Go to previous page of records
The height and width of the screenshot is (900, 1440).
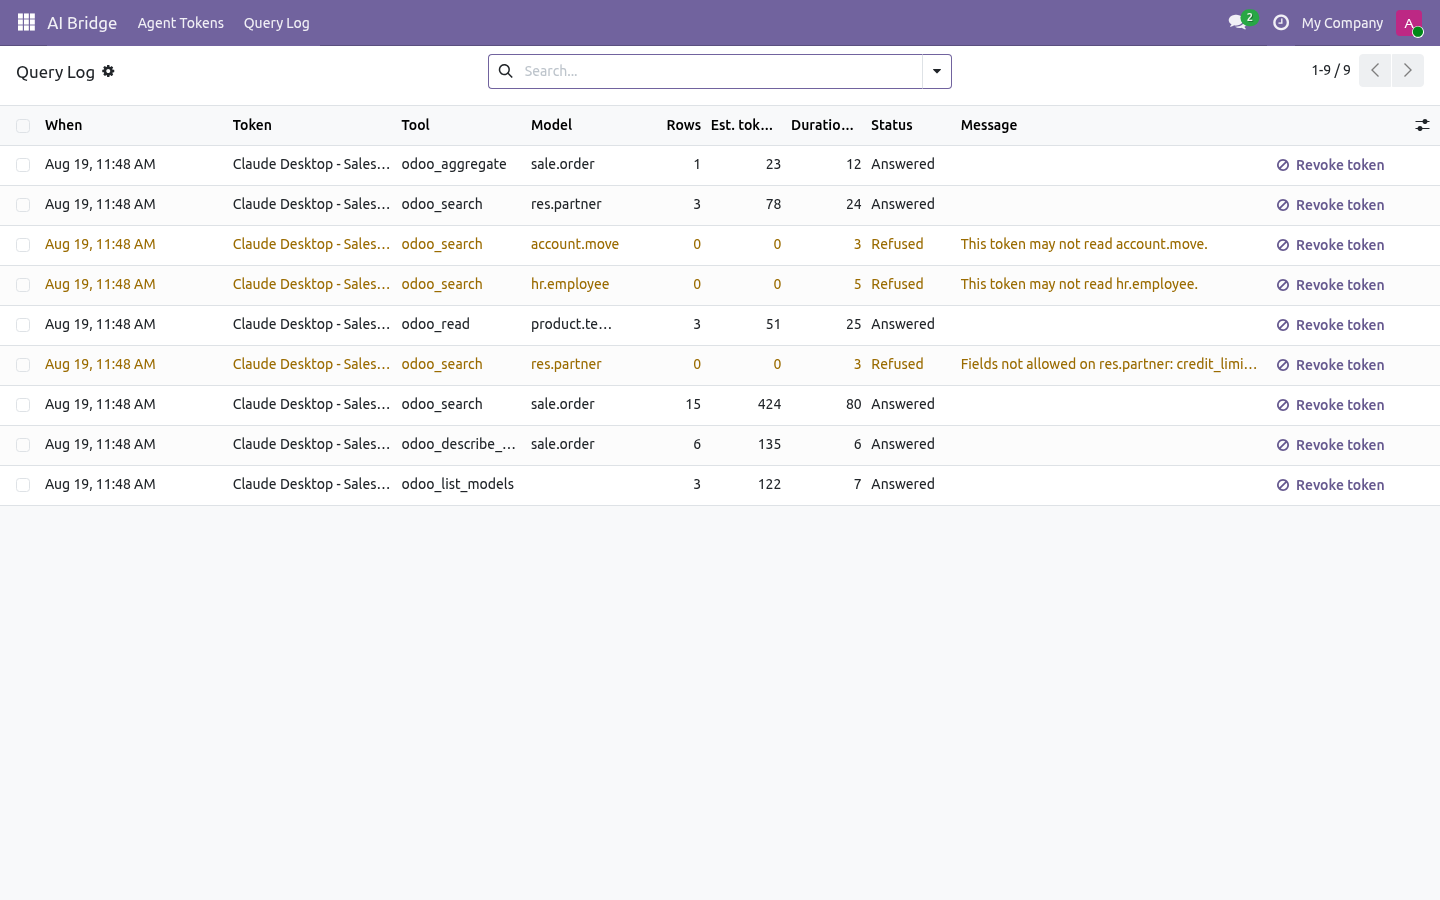click(x=1375, y=71)
